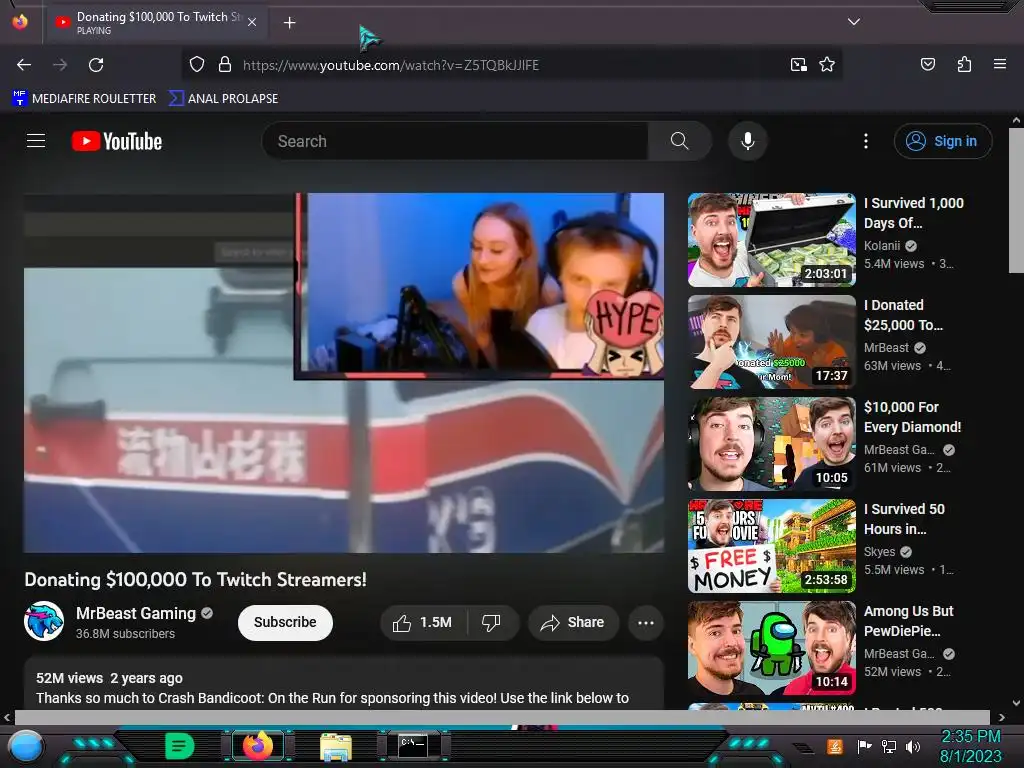
Task: Expand the list all tabs chevron
Action: [854, 22]
